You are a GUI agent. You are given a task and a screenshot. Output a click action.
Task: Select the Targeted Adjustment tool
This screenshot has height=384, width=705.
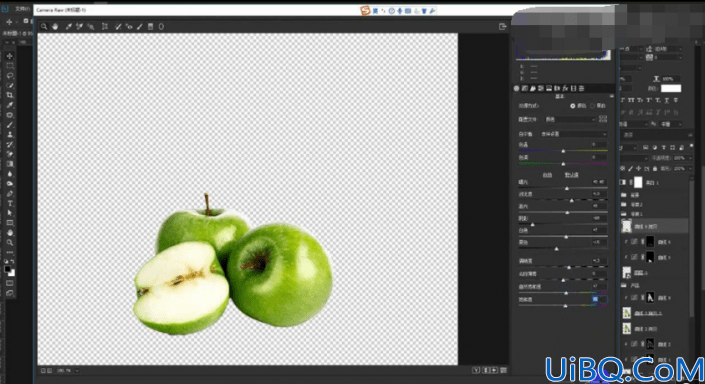(x=91, y=27)
